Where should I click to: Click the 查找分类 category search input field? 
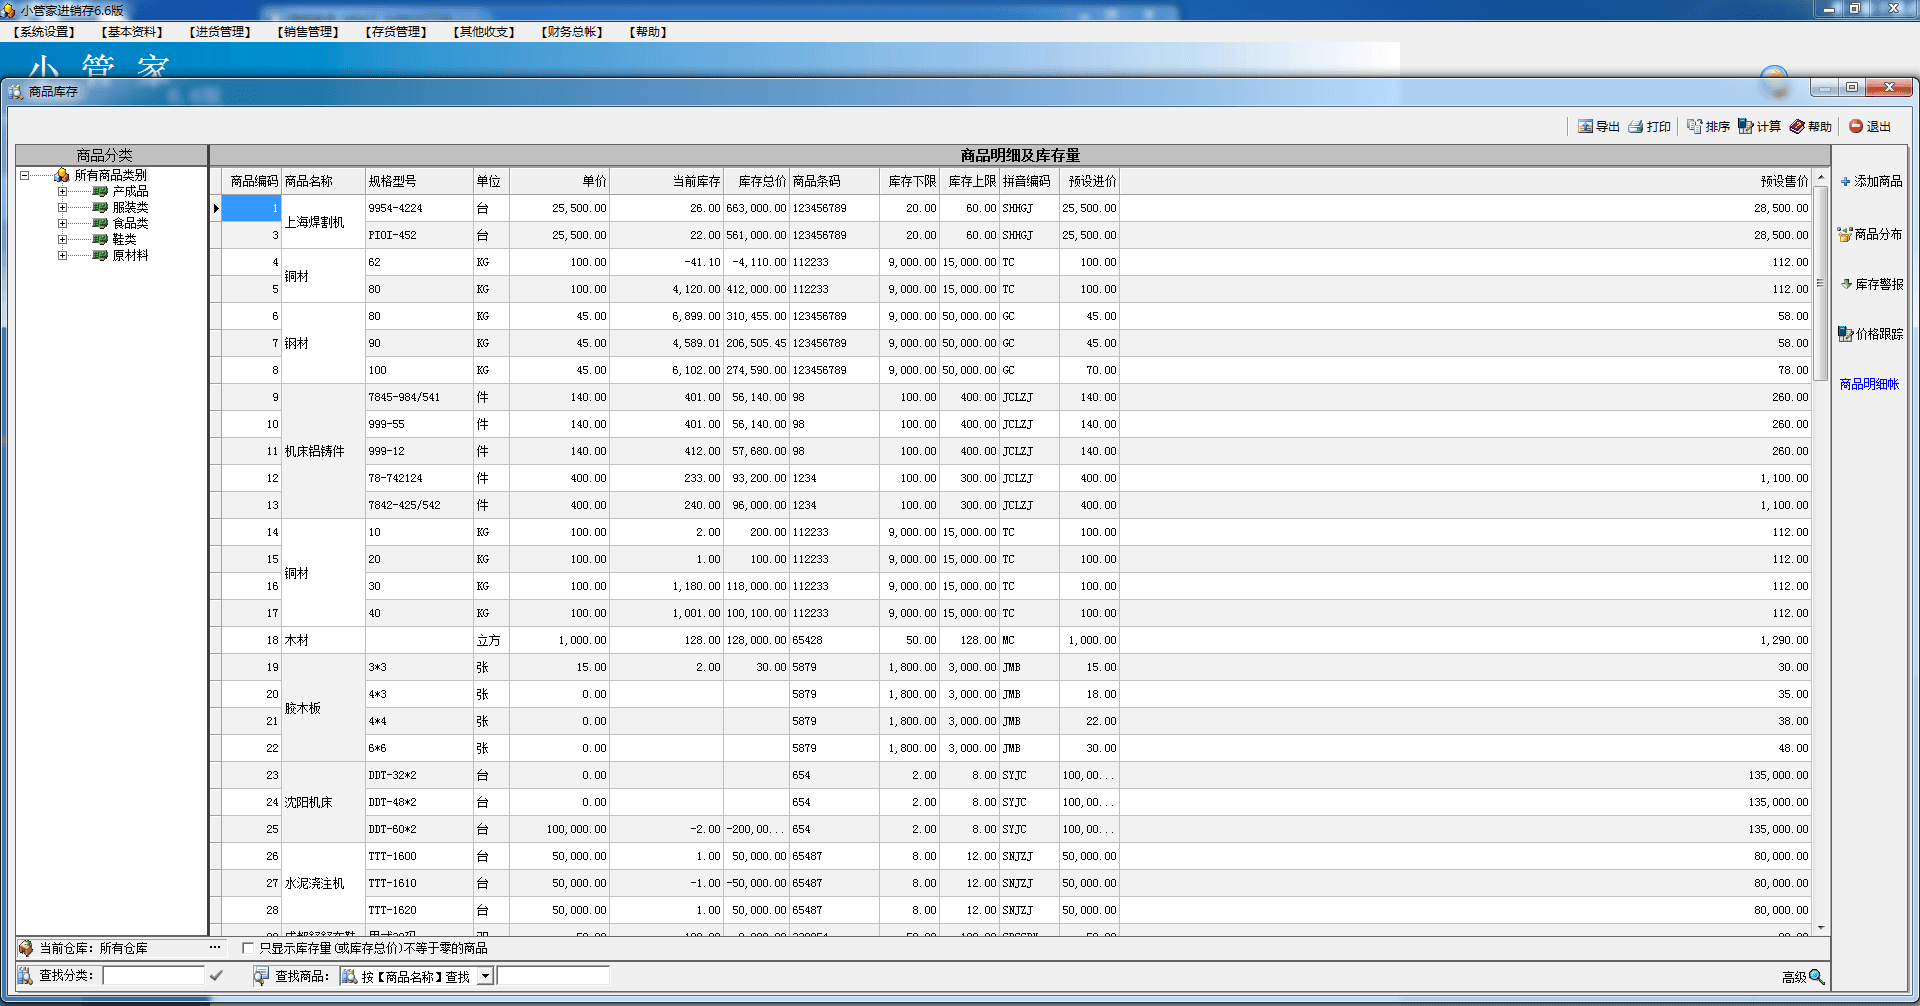pyautogui.click(x=153, y=975)
